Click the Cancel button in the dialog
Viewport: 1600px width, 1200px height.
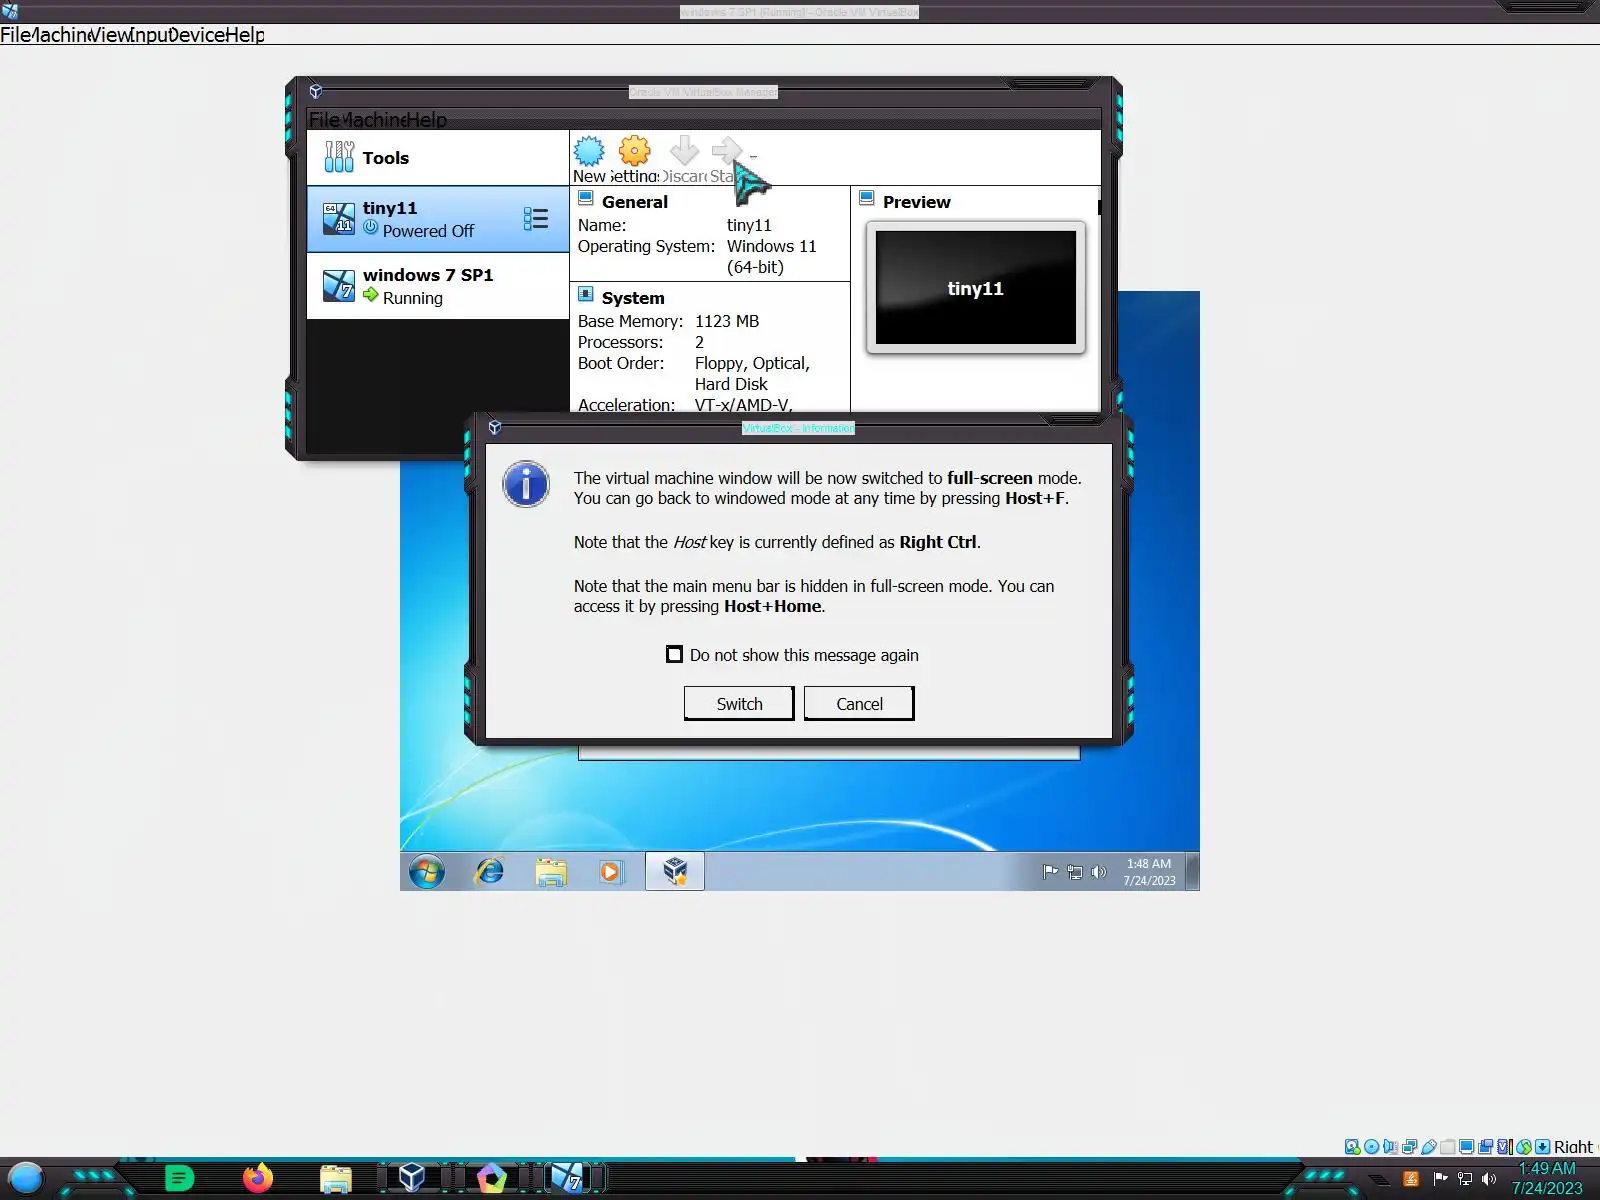pyautogui.click(x=859, y=703)
